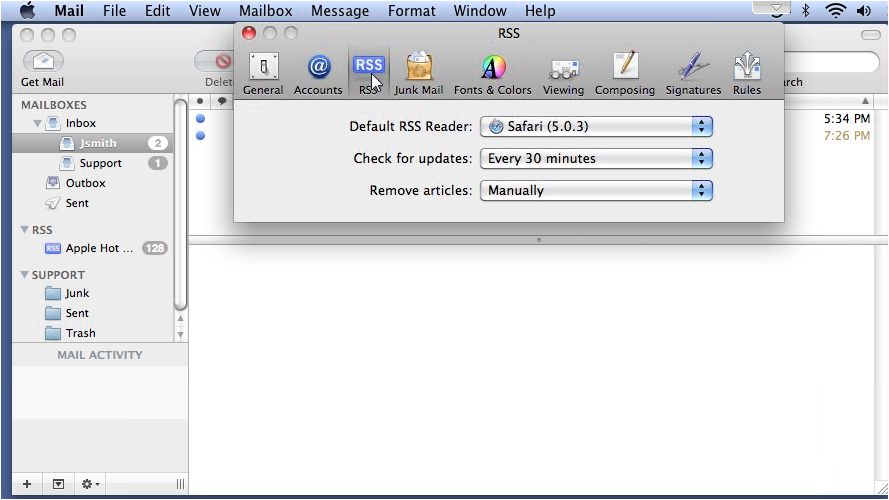Toggle the Mail Activity panel button
Image resolution: width=889 pixels, height=500 pixels.
pos(58,484)
